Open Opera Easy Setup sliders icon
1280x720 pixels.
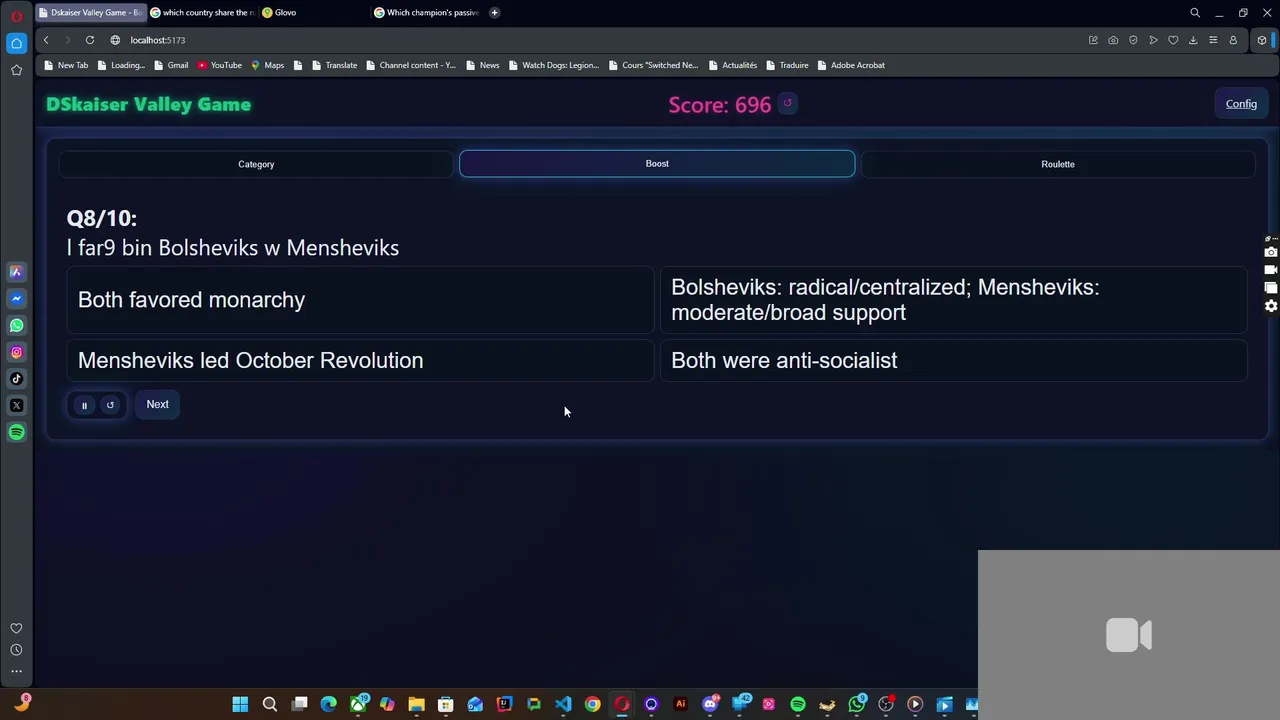1213,40
